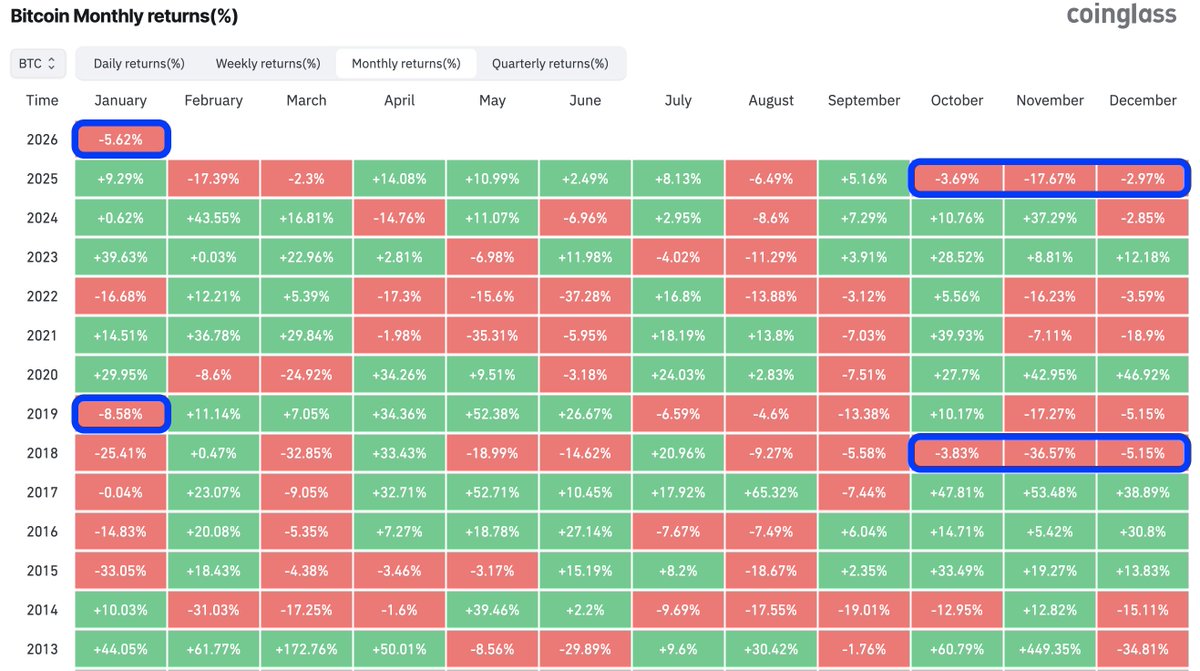The height and width of the screenshot is (671, 1200).
Task: Select the Monthly returns(%) tab
Action: click(406, 63)
